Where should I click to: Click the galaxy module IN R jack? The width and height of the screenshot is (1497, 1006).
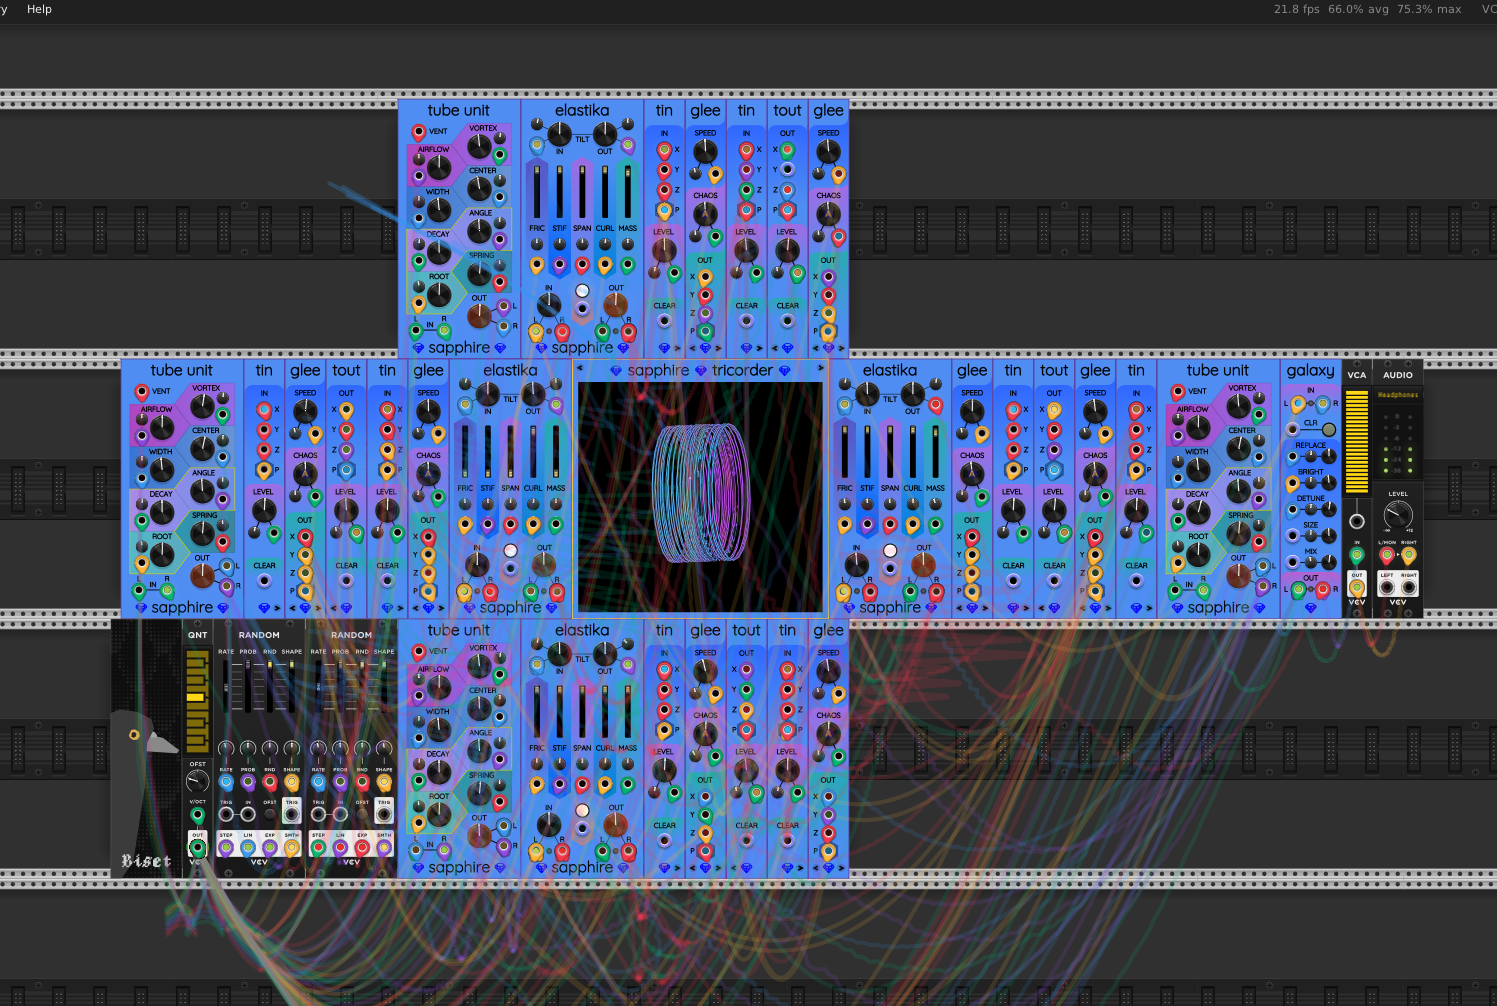(1324, 405)
